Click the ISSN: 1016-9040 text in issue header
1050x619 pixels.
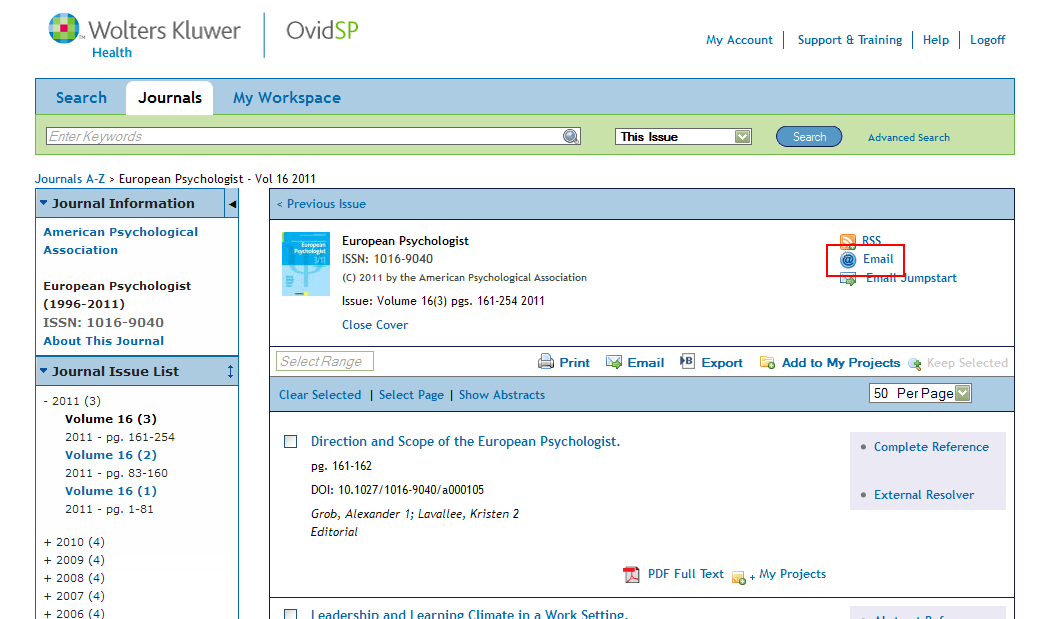point(387,259)
